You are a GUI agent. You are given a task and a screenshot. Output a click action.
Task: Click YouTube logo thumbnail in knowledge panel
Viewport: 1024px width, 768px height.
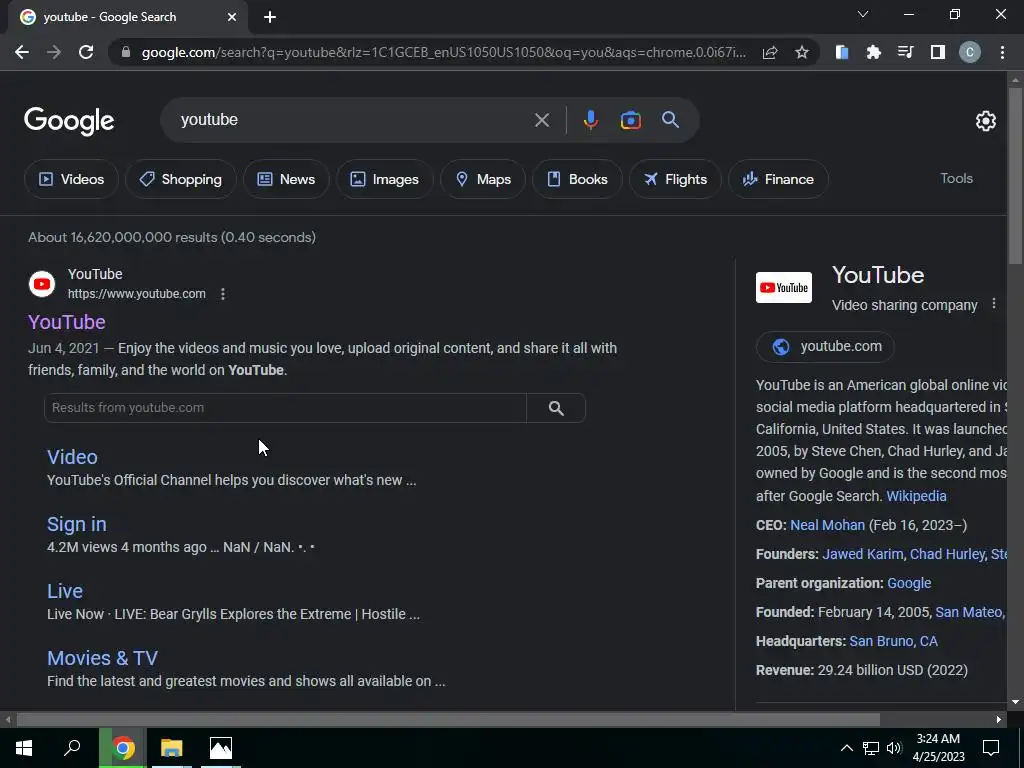(x=784, y=287)
